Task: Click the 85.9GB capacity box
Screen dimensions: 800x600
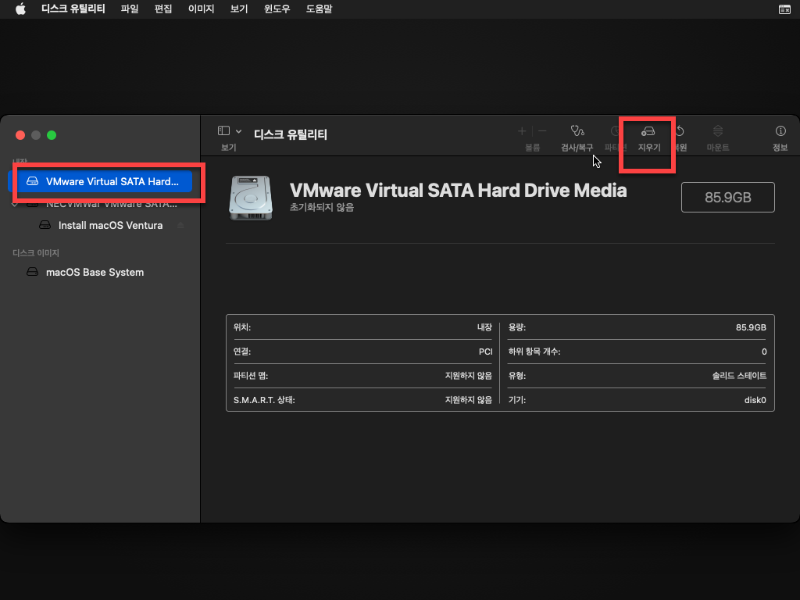Action: point(728,197)
